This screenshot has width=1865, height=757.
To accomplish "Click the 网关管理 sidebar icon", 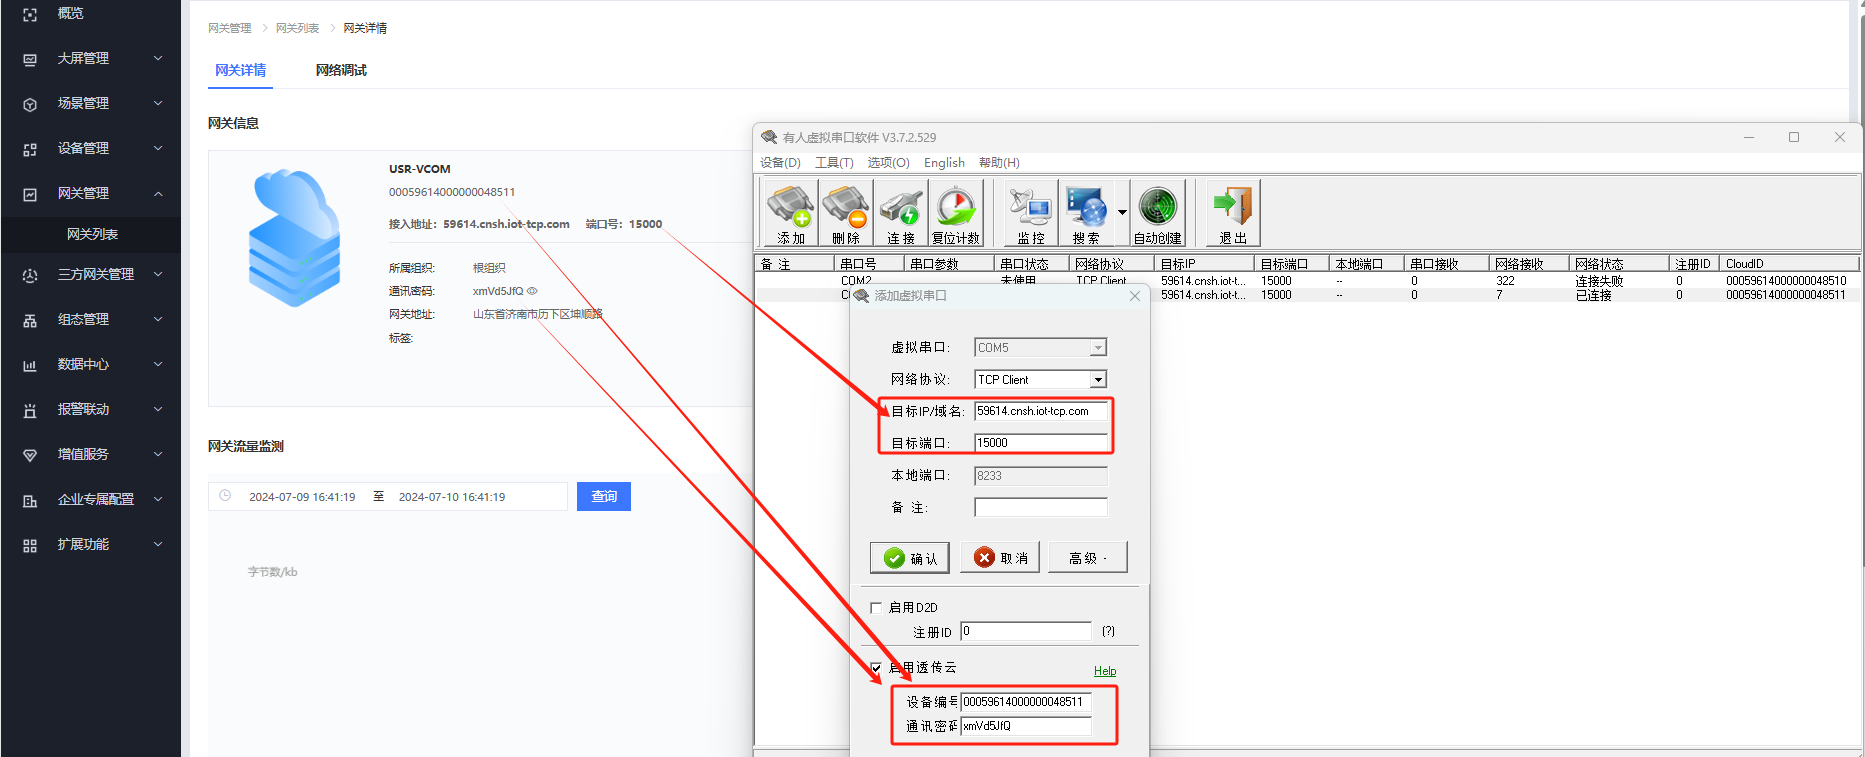I will (x=30, y=194).
